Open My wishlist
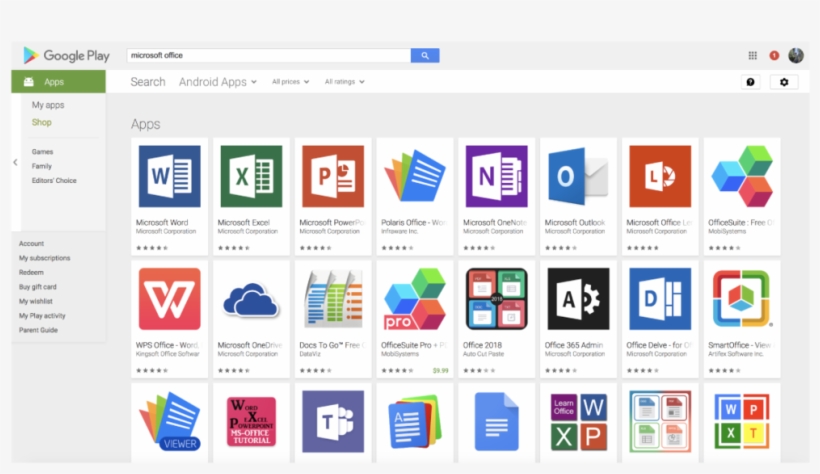The height and width of the screenshot is (474, 820). coord(36,301)
